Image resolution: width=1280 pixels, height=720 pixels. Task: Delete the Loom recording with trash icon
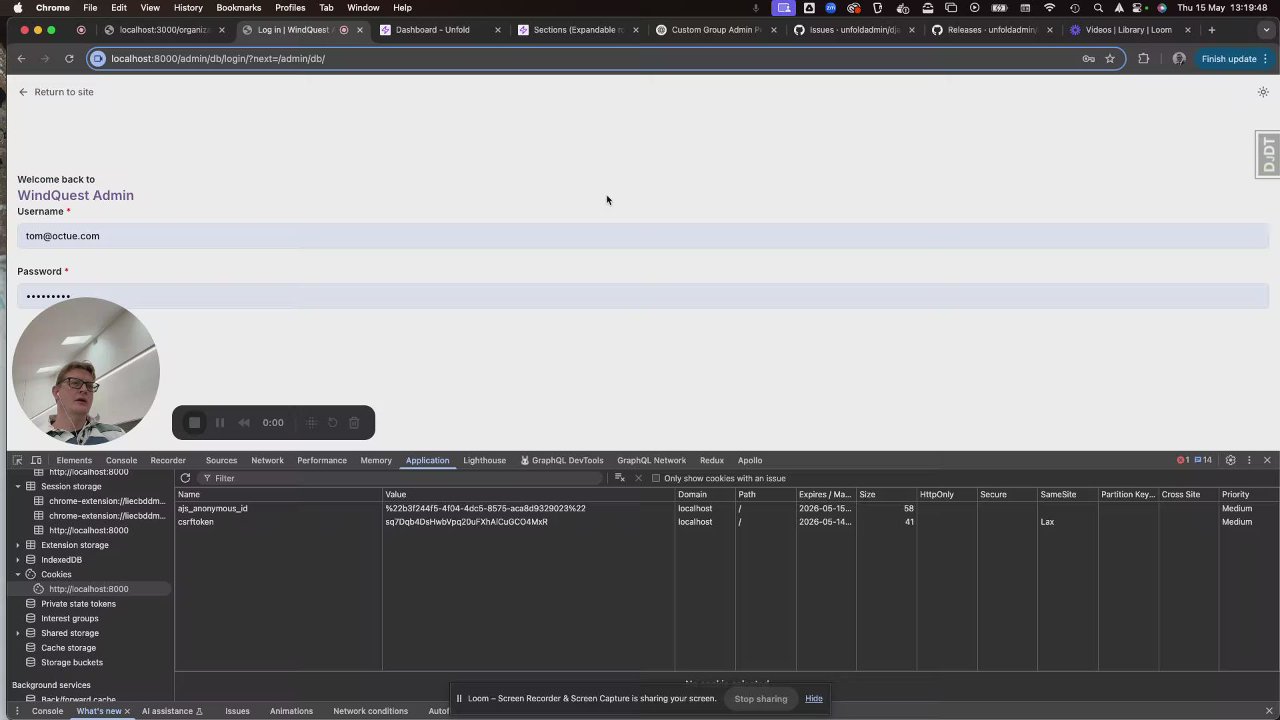pyautogui.click(x=354, y=423)
